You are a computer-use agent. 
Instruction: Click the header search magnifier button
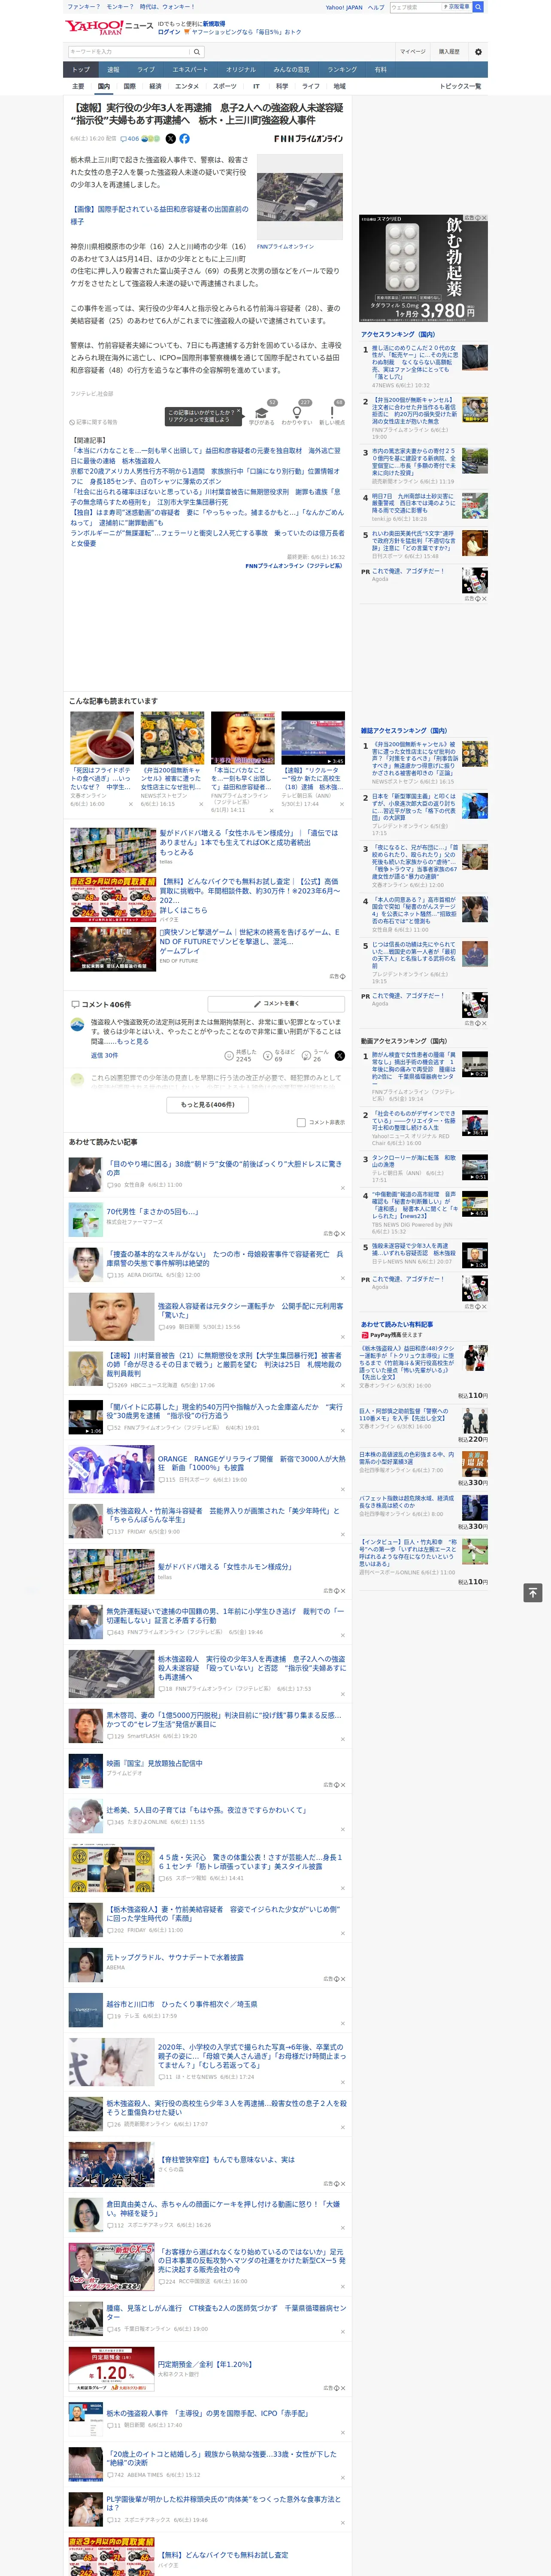478,7
